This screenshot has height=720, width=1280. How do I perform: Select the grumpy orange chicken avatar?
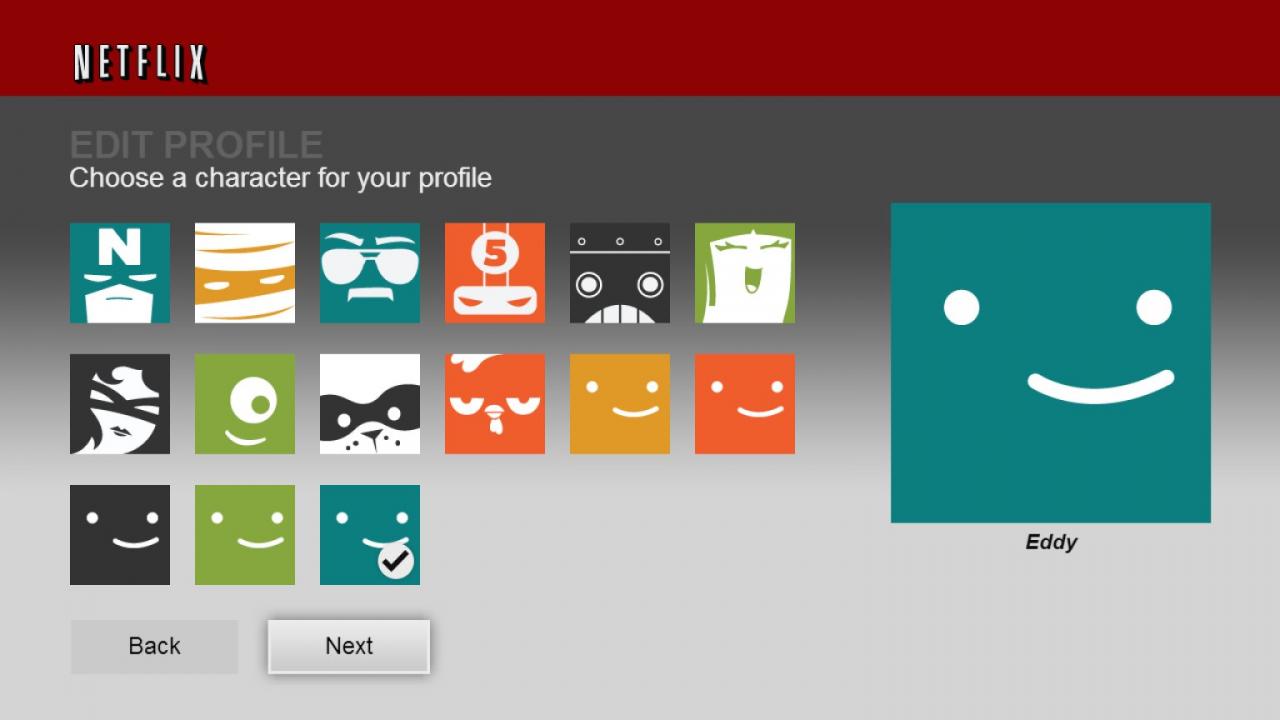pyautogui.click(x=494, y=404)
